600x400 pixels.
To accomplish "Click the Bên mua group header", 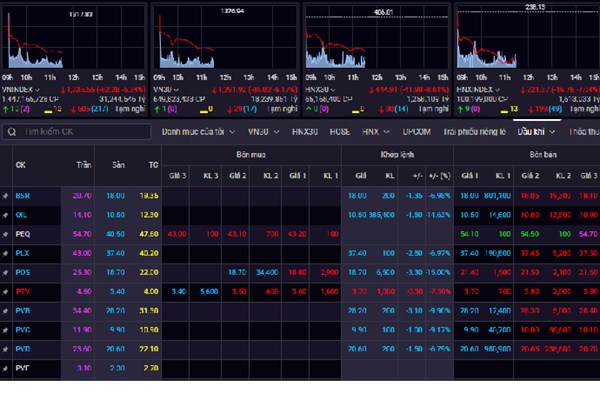I will [251, 155].
